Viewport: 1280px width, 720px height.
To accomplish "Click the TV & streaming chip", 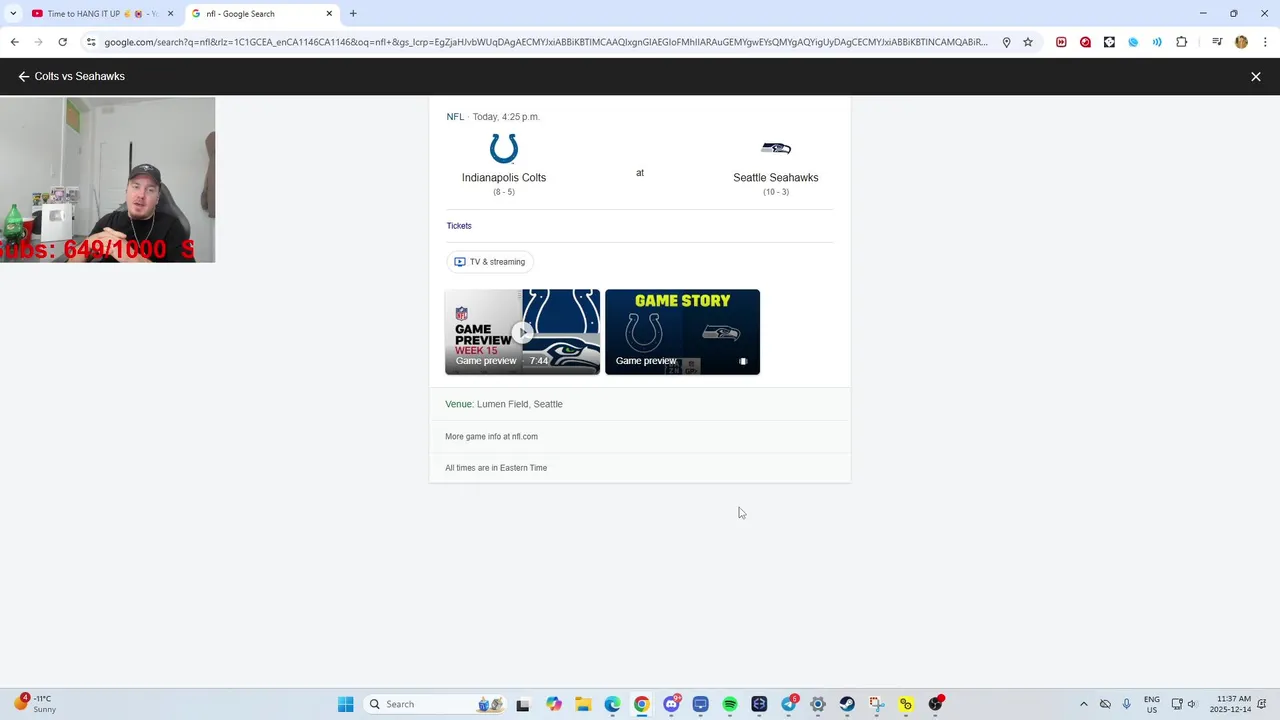I will click(490, 262).
